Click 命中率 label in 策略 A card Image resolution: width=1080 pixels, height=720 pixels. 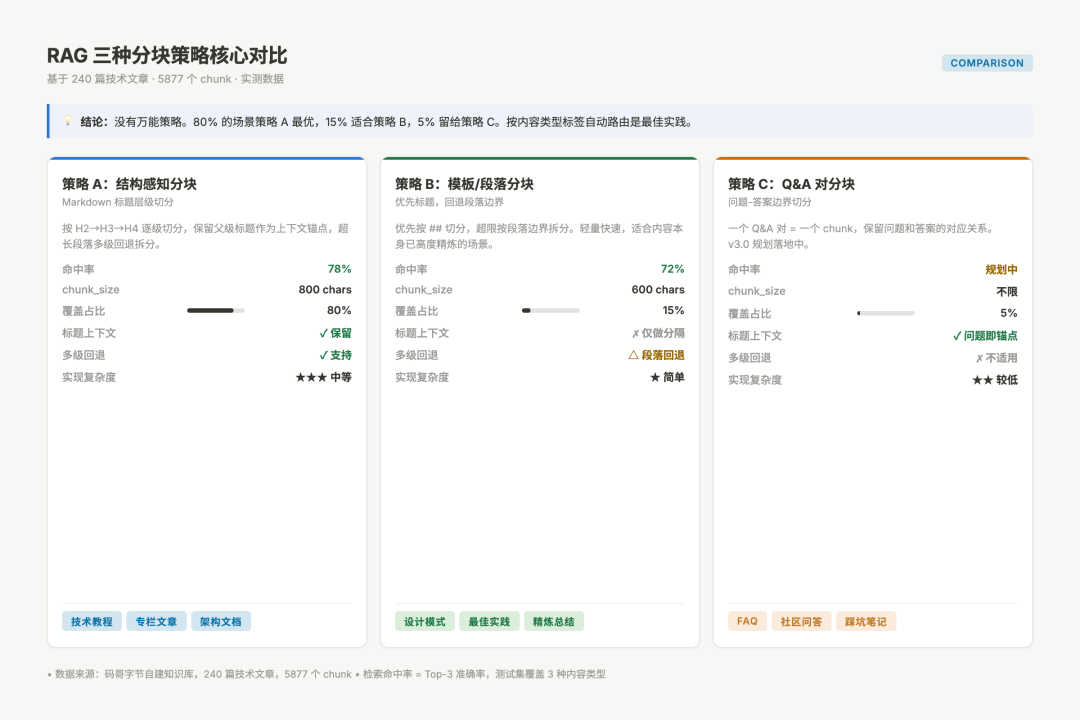pyautogui.click(x=79, y=269)
